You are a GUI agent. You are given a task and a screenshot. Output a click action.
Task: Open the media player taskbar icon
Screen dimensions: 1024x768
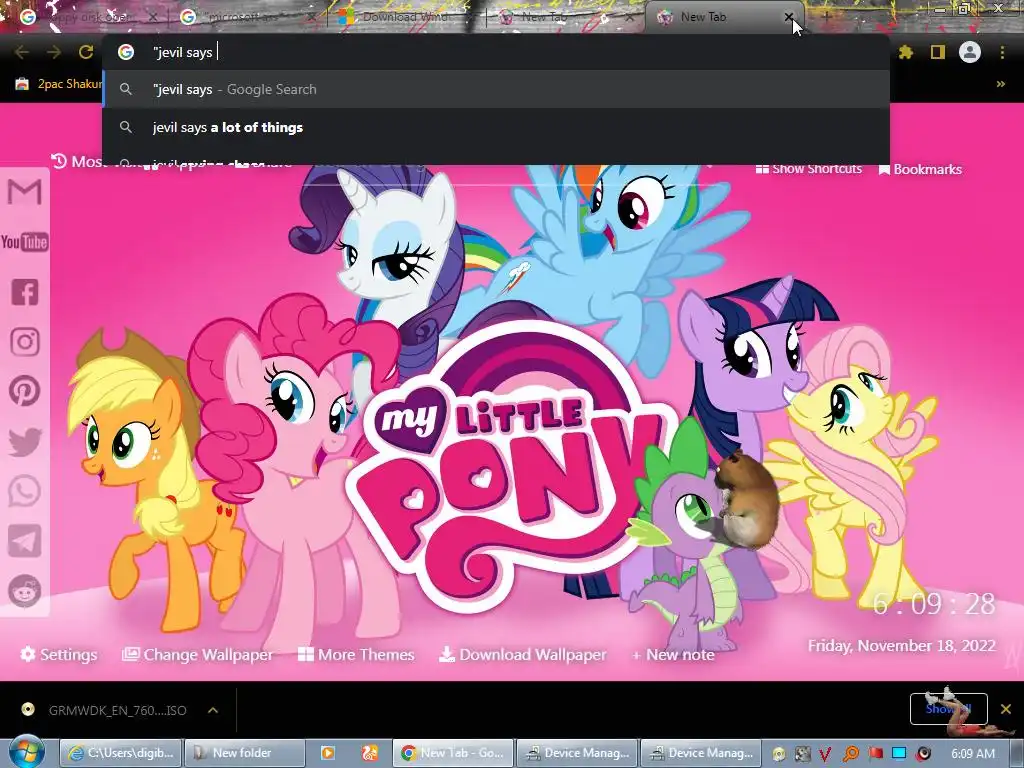click(x=328, y=753)
